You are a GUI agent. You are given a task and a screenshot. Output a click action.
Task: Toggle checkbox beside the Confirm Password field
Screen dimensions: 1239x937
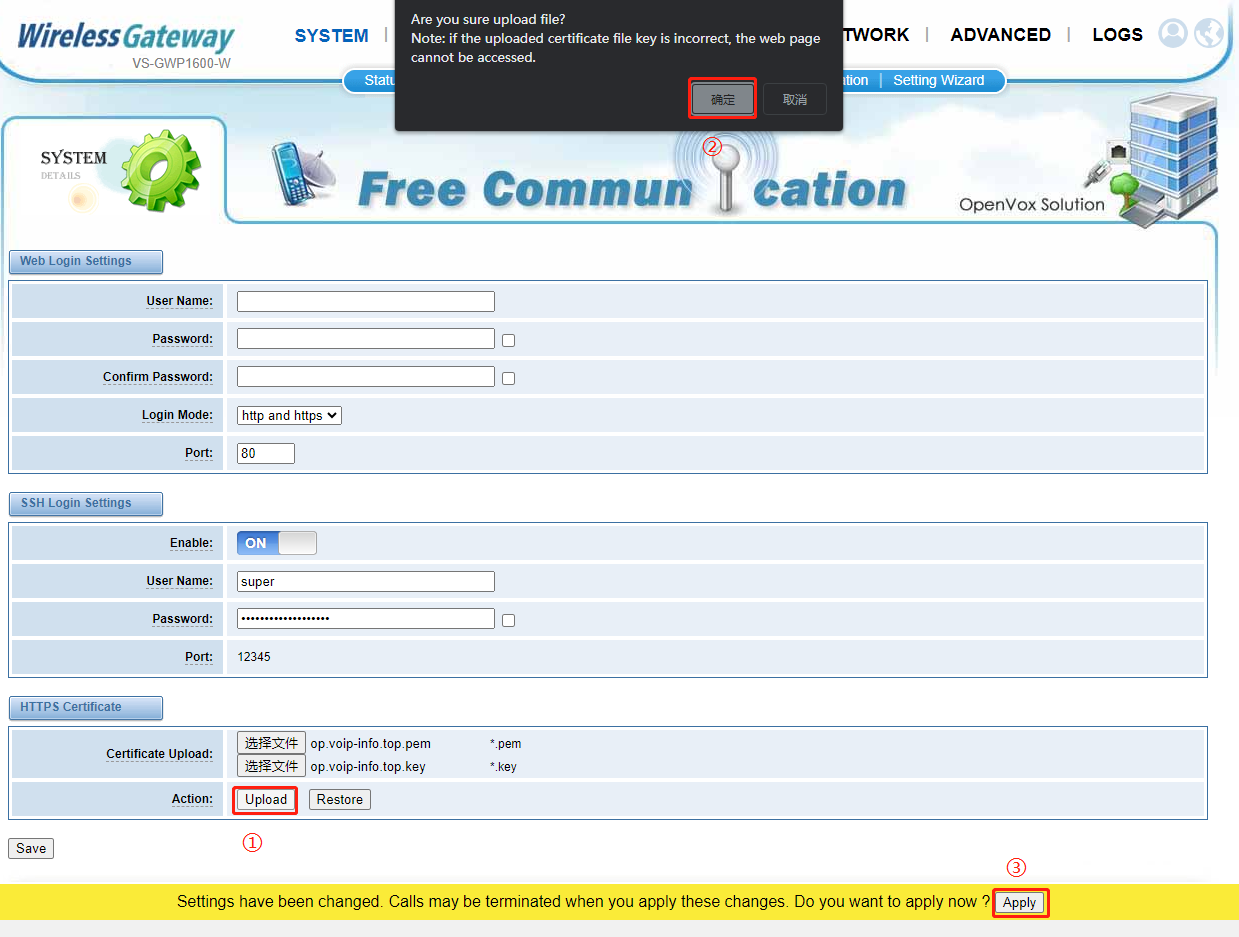pyautogui.click(x=508, y=378)
